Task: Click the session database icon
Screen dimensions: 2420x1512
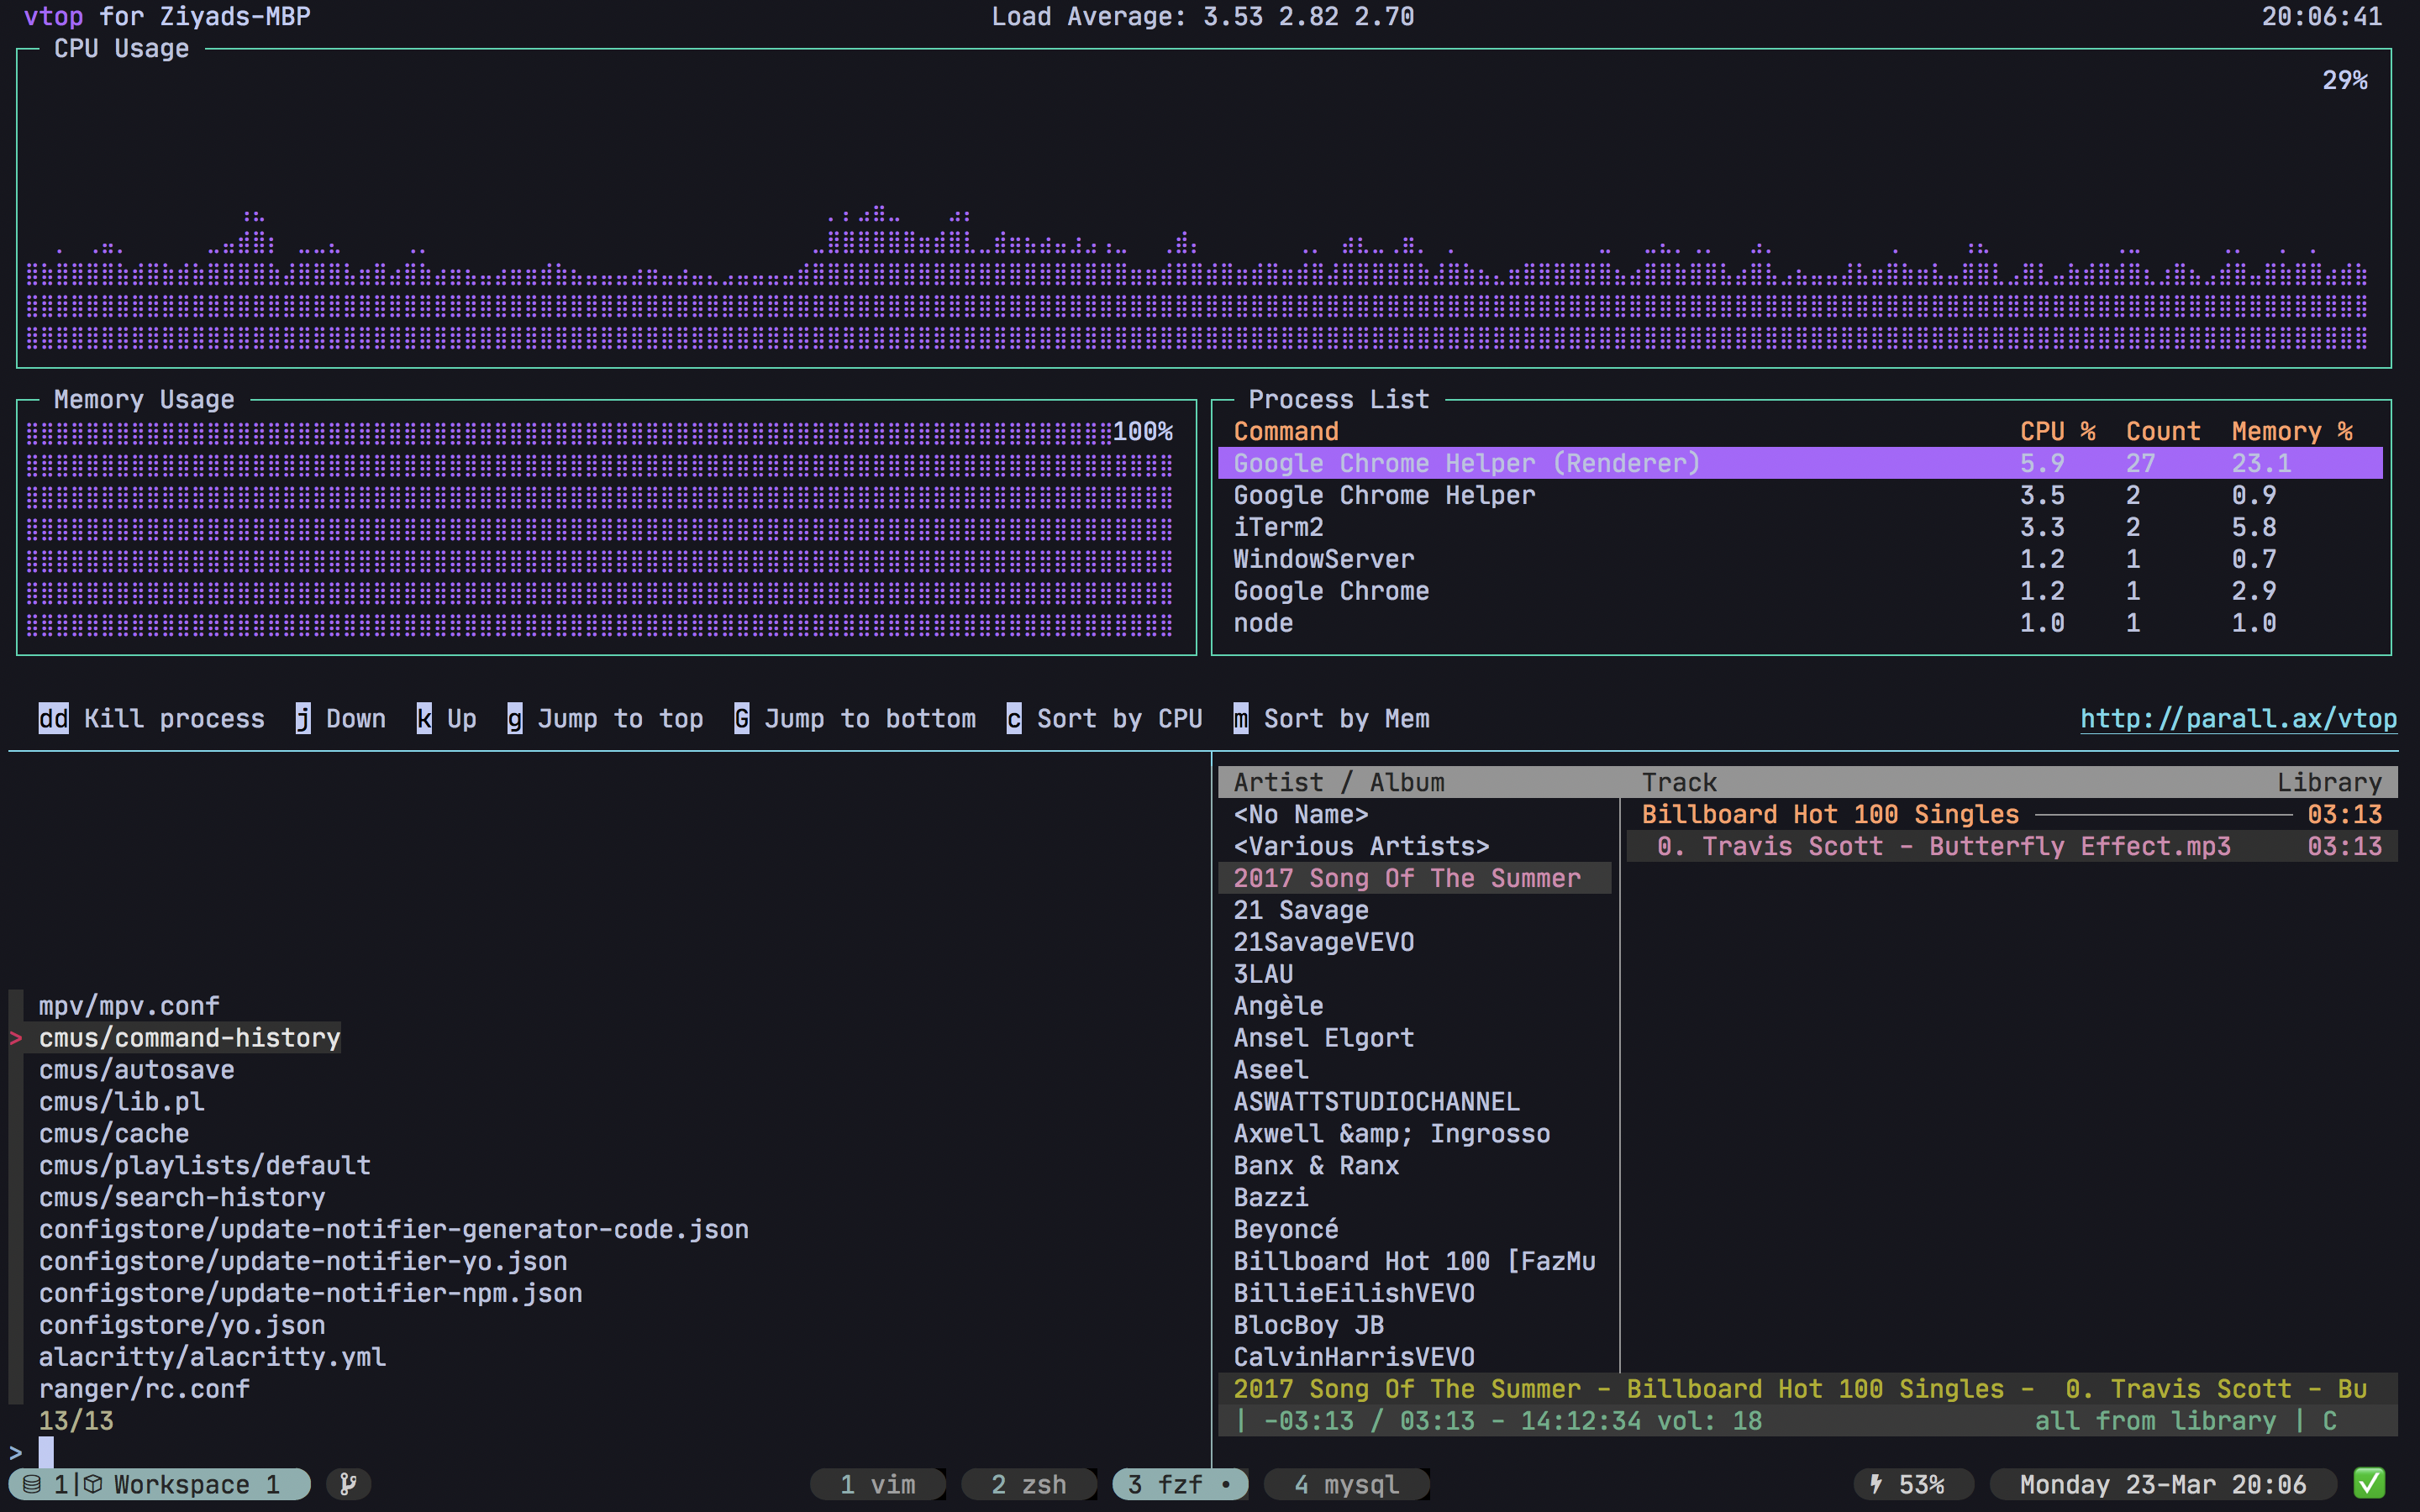Action: coord(32,1484)
